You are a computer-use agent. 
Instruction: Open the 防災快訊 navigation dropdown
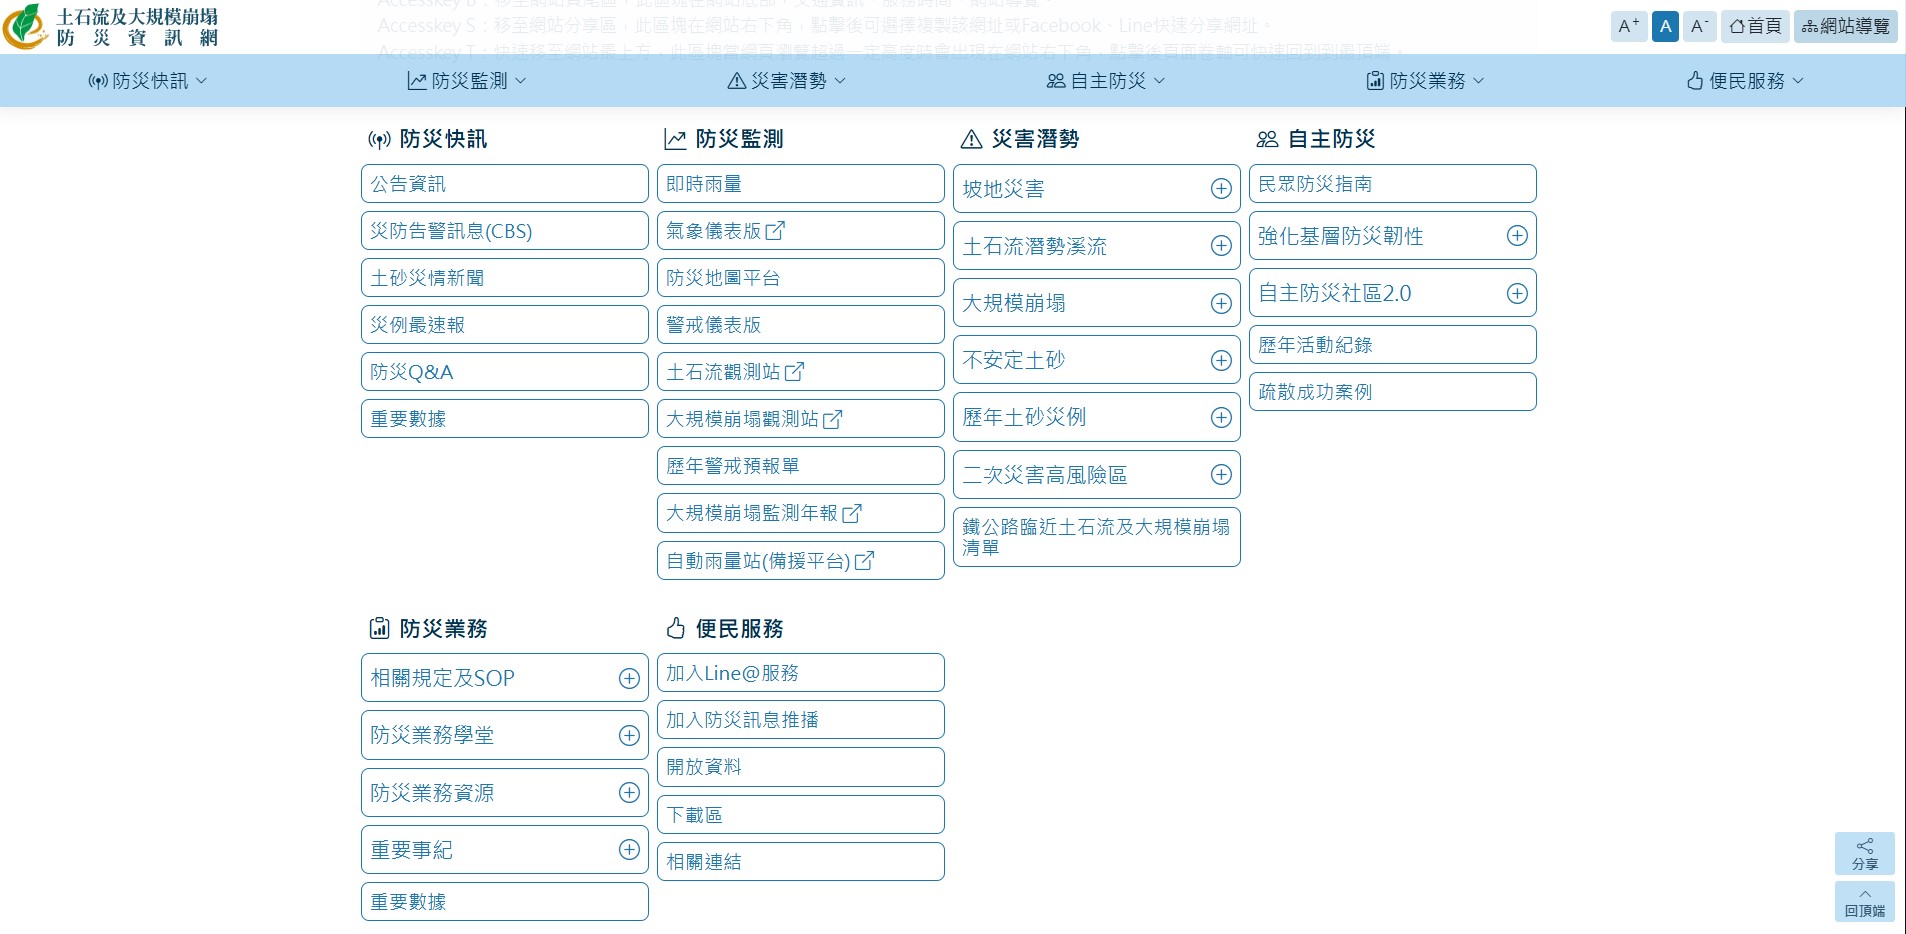(148, 81)
